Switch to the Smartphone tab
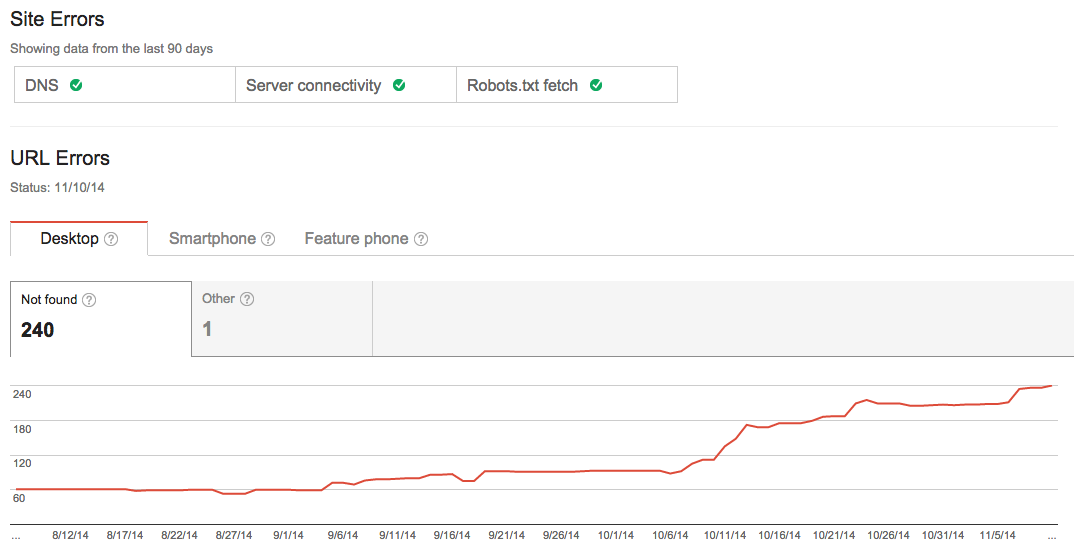 point(222,238)
